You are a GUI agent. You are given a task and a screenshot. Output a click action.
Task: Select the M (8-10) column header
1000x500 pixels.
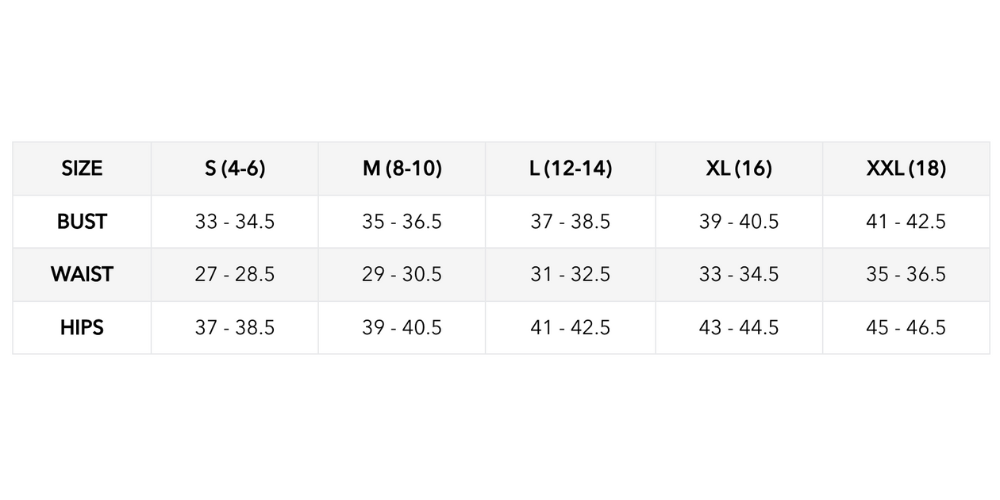pyautogui.click(x=402, y=169)
